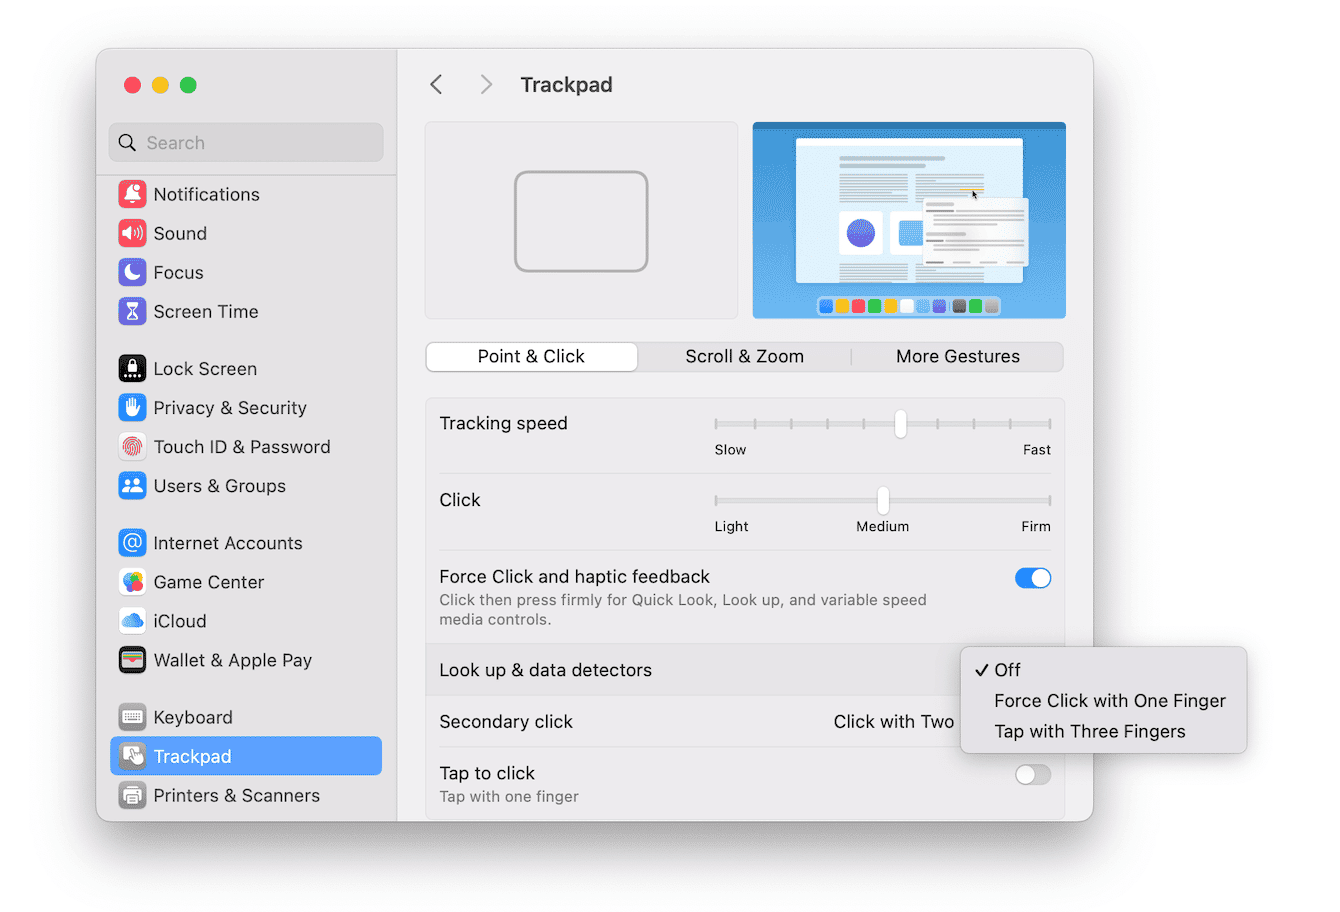This screenshot has width=1340, height=912.
Task: Select Tap with Three Fingers from menu
Action: [1088, 731]
